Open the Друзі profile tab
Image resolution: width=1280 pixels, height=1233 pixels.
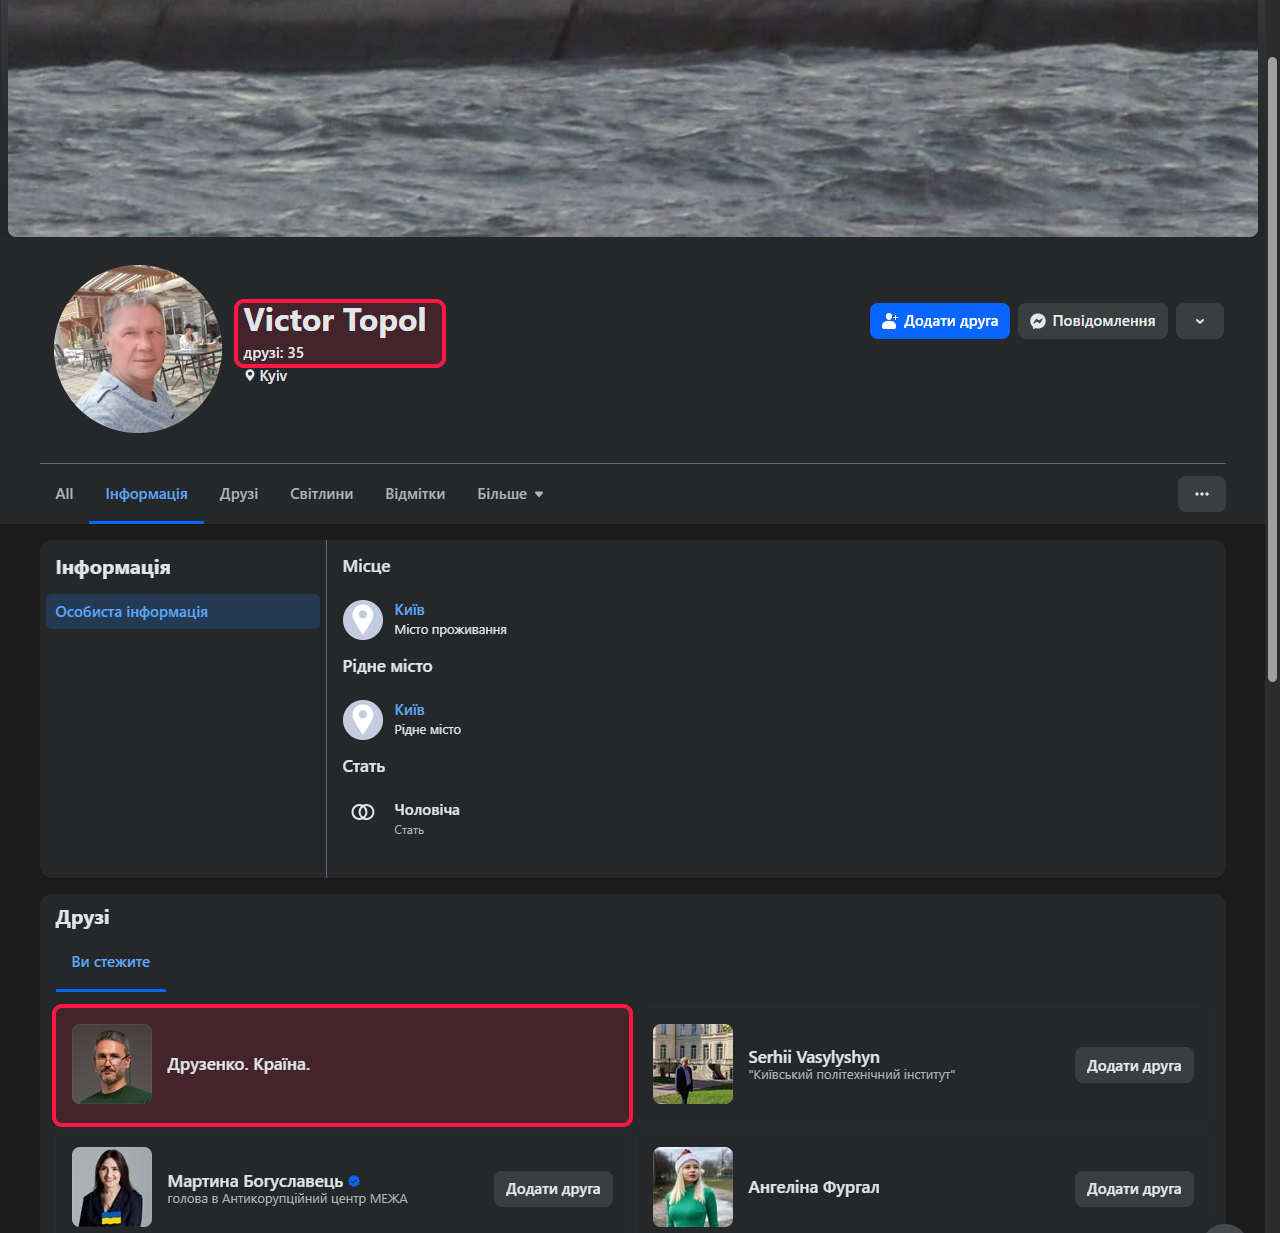tap(239, 494)
